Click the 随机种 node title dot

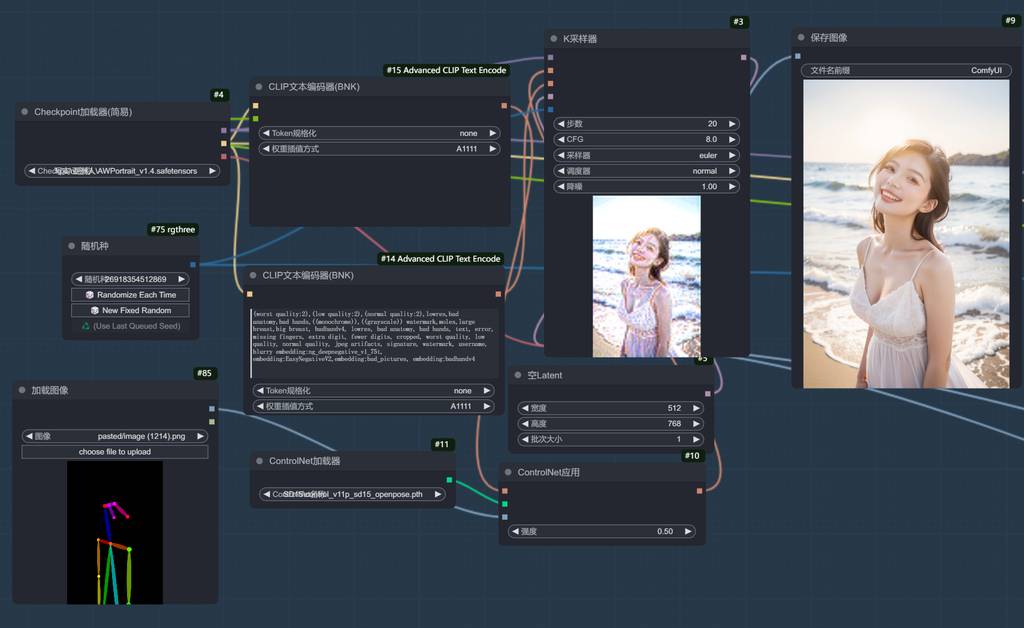tap(72, 246)
